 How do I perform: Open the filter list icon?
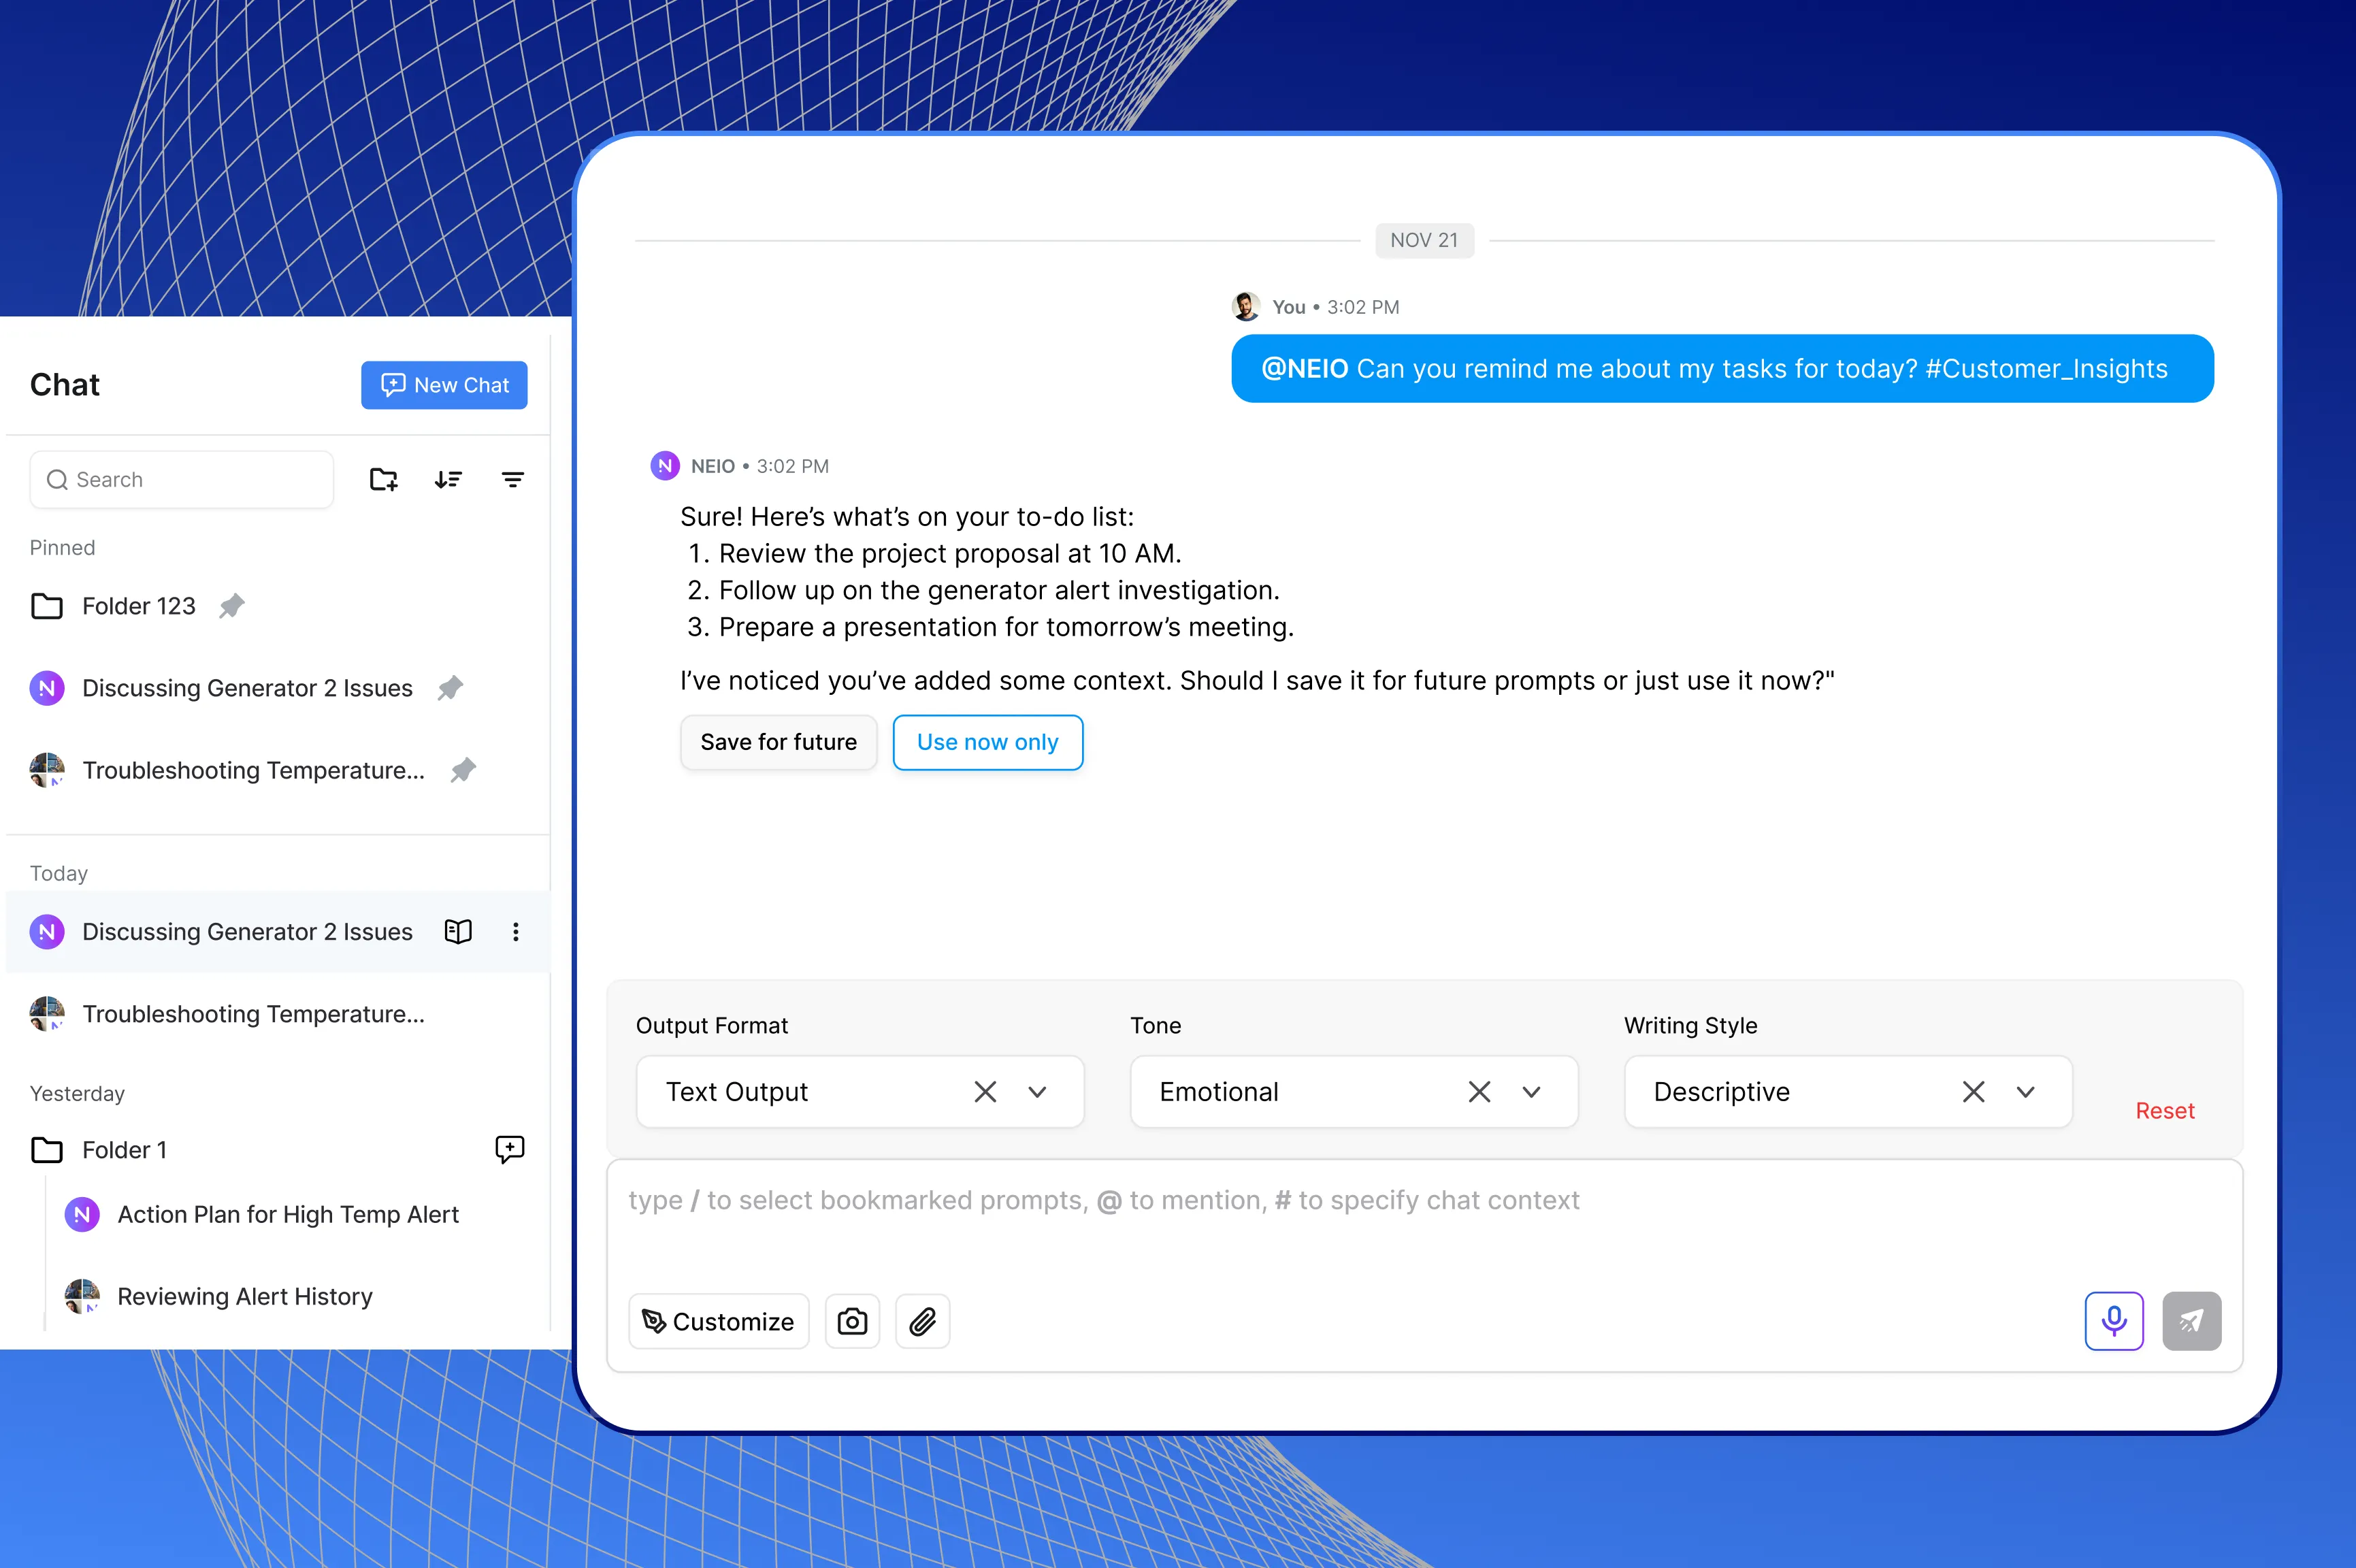(x=512, y=480)
